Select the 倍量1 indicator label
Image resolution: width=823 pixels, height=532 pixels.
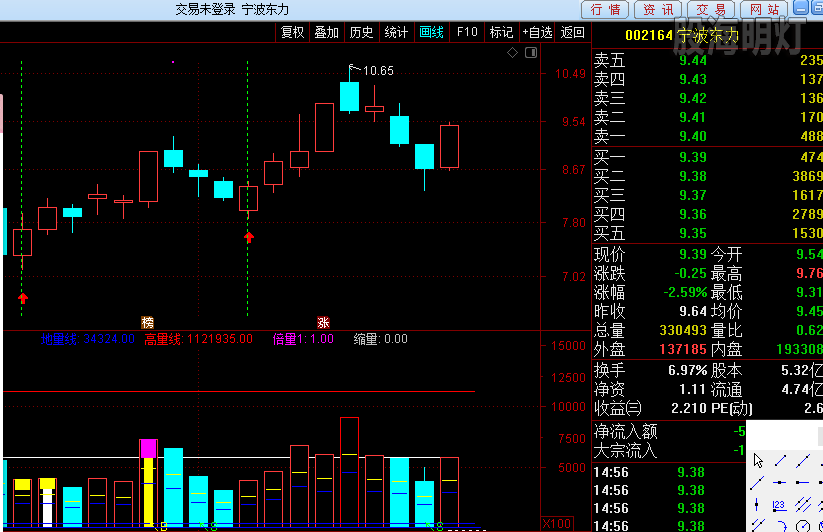click(x=303, y=339)
